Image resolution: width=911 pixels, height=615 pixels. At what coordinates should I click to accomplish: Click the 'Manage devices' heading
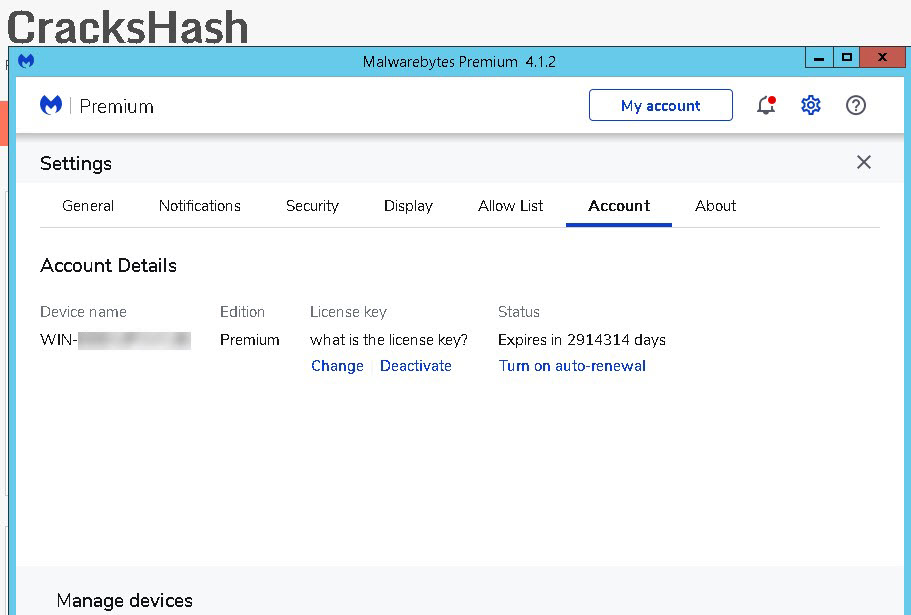click(124, 600)
